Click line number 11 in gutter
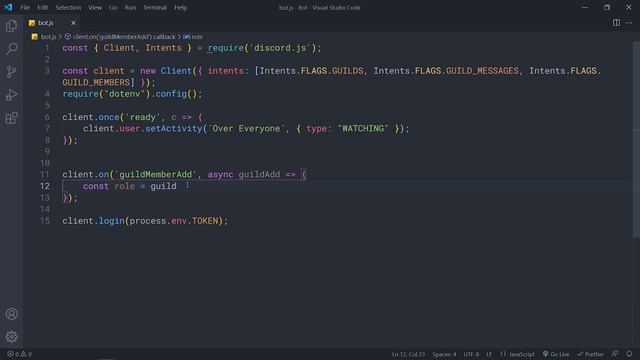Screen dimensions: 640x360 [x=44, y=175]
